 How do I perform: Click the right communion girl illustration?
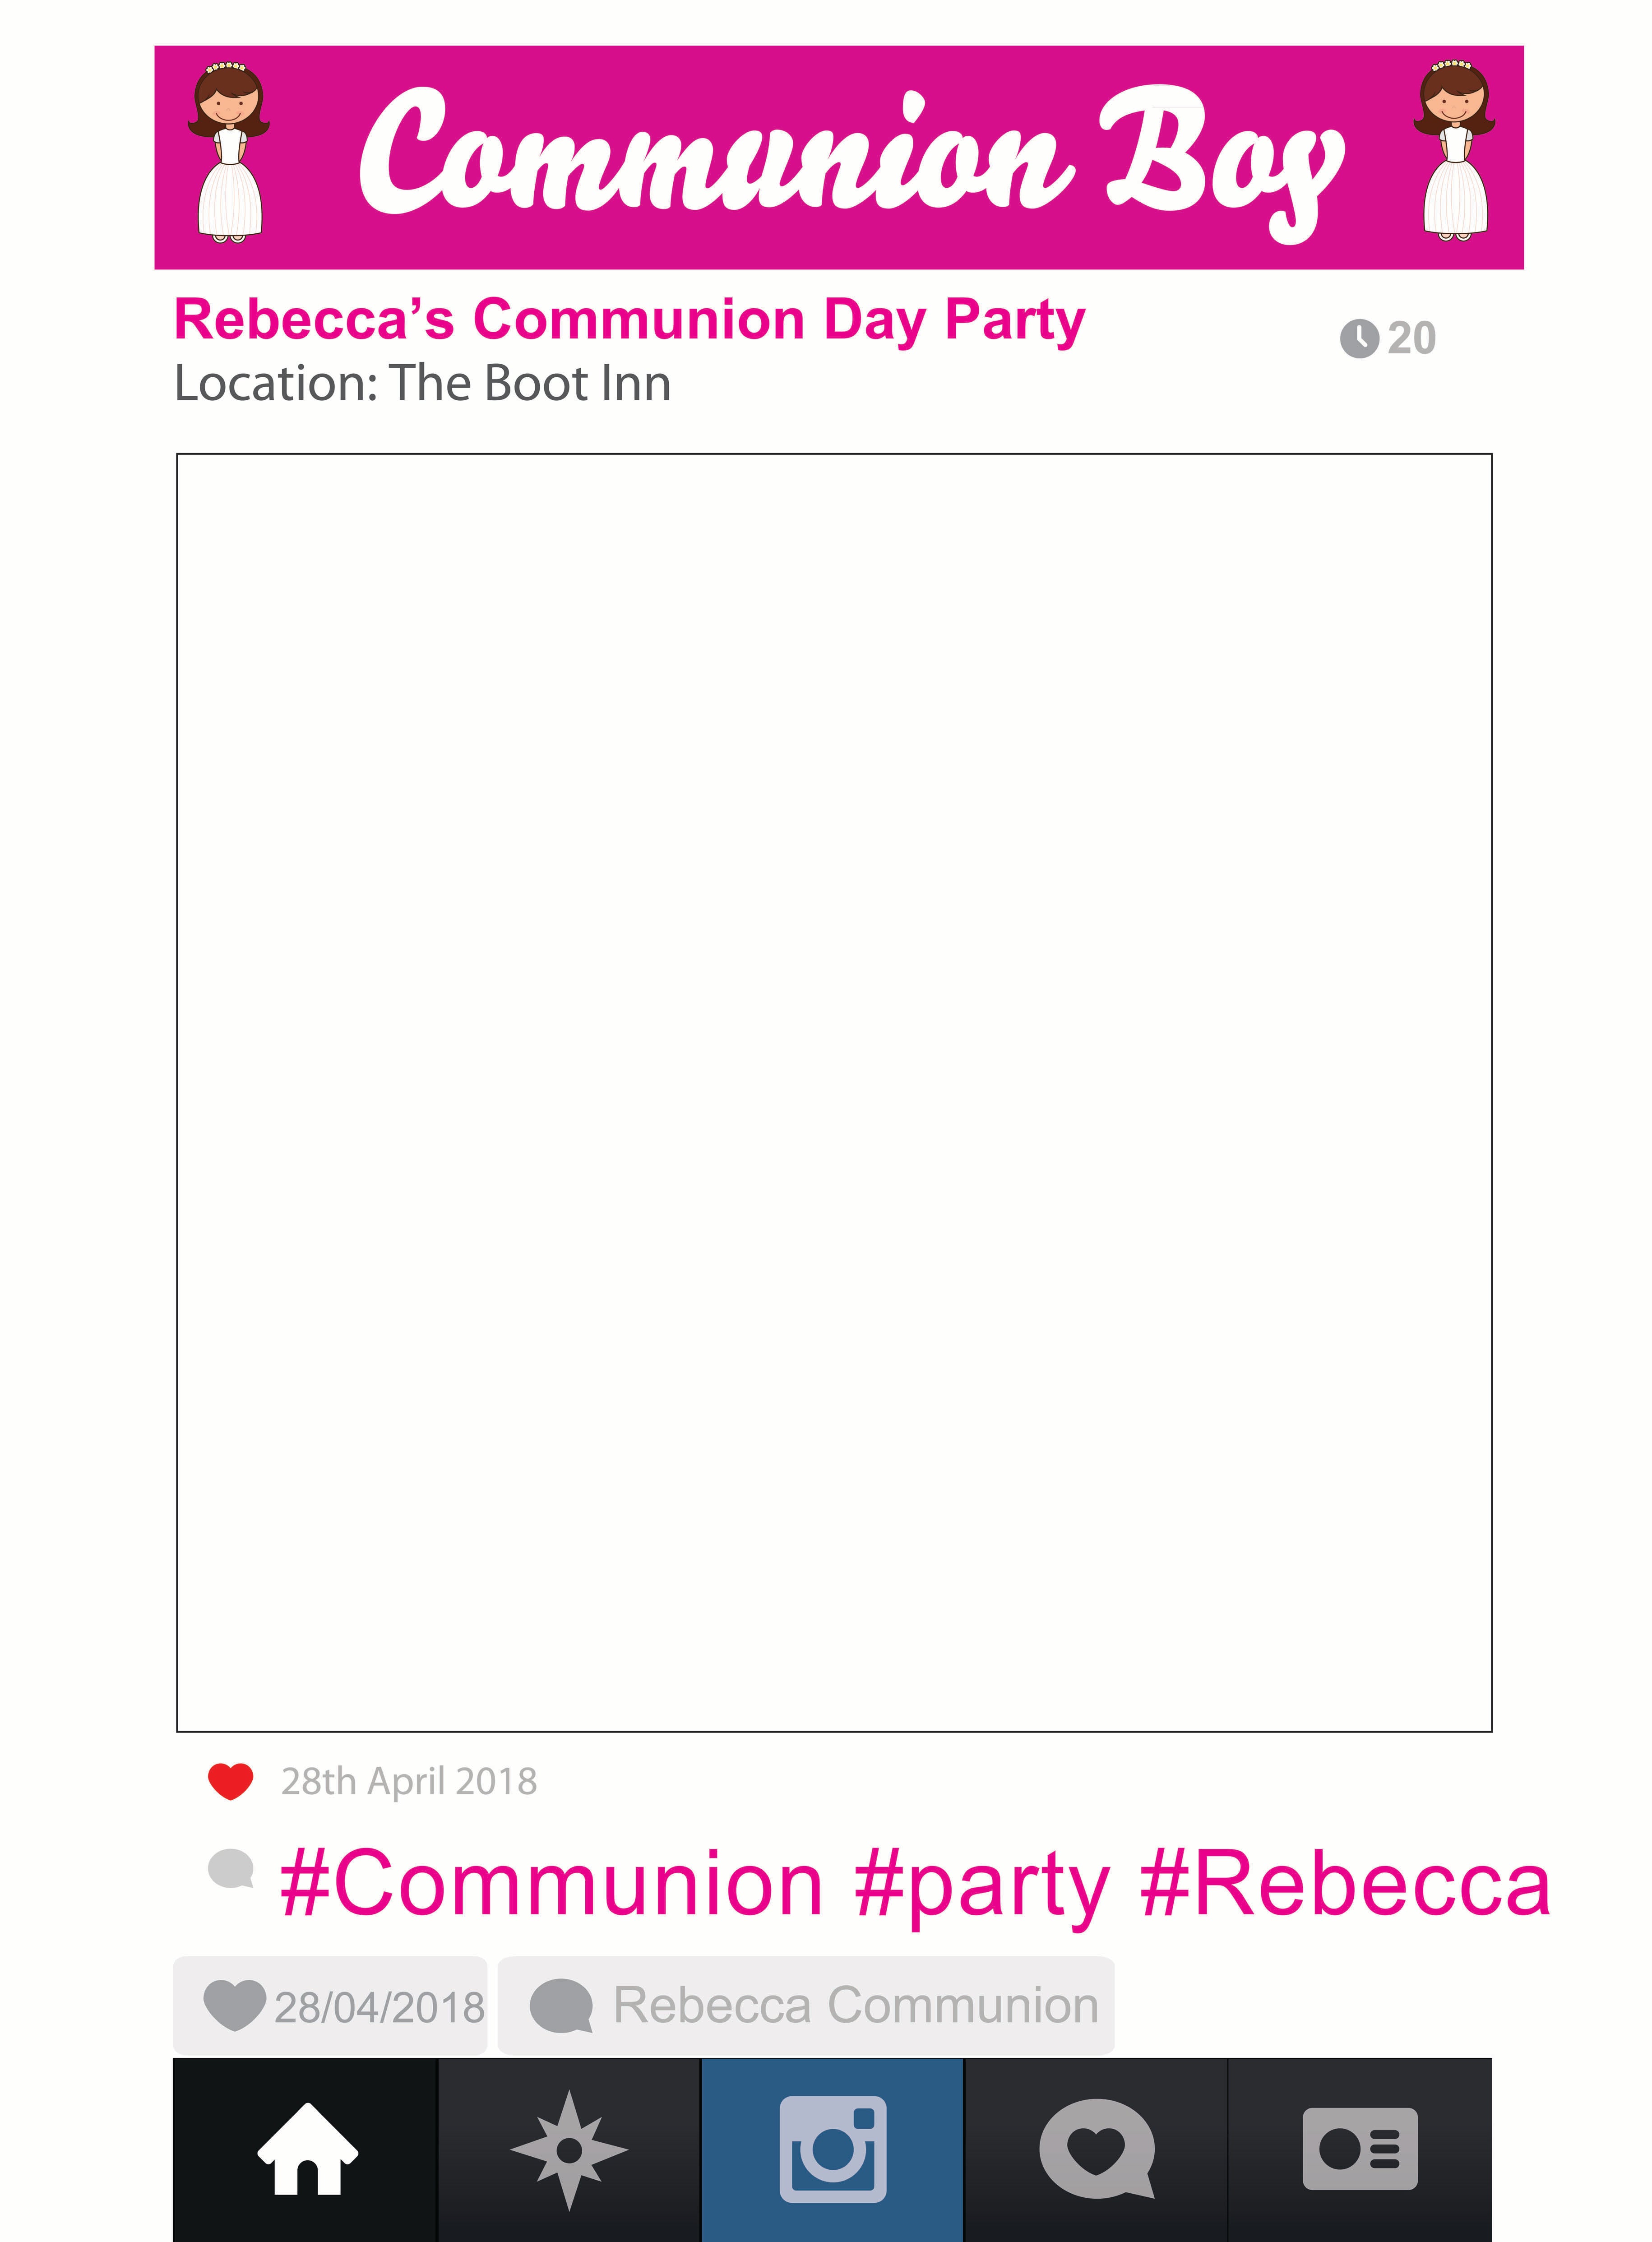click(x=1455, y=152)
